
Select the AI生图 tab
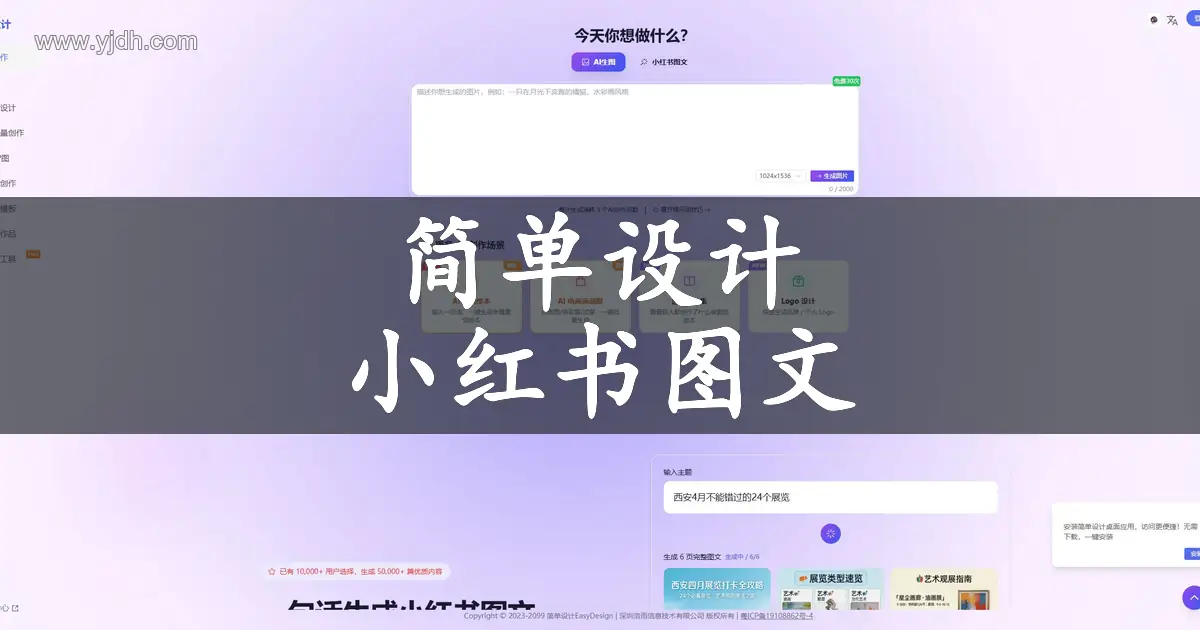click(598, 62)
